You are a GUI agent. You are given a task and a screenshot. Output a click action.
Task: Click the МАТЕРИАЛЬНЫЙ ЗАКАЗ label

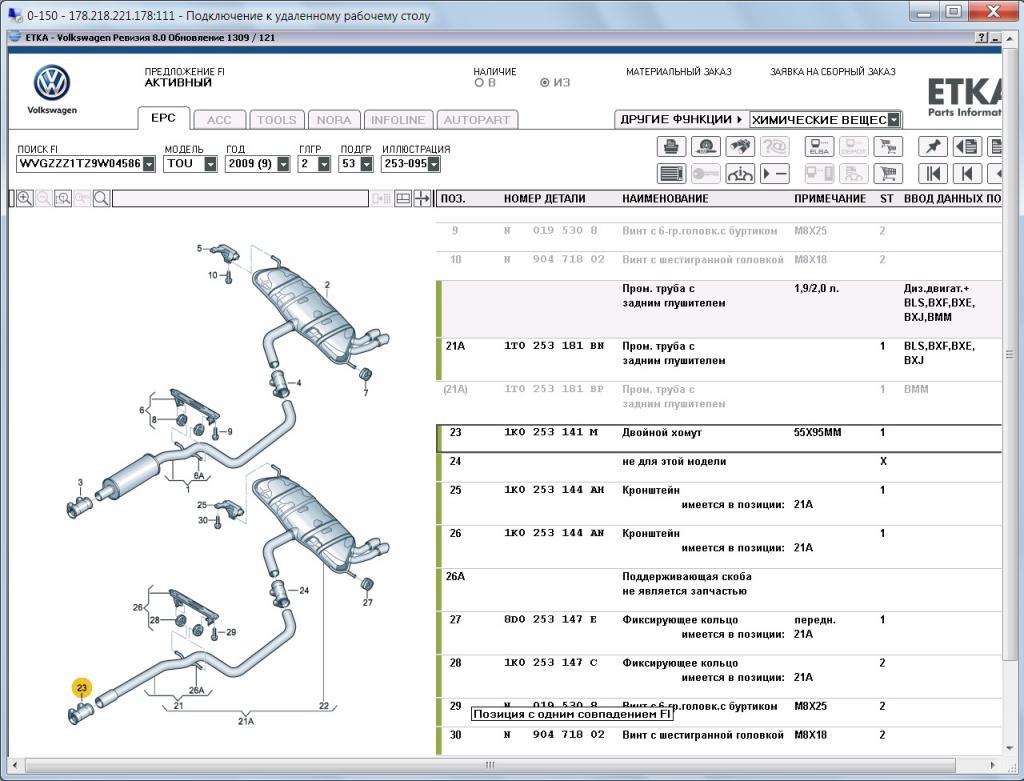tap(679, 72)
